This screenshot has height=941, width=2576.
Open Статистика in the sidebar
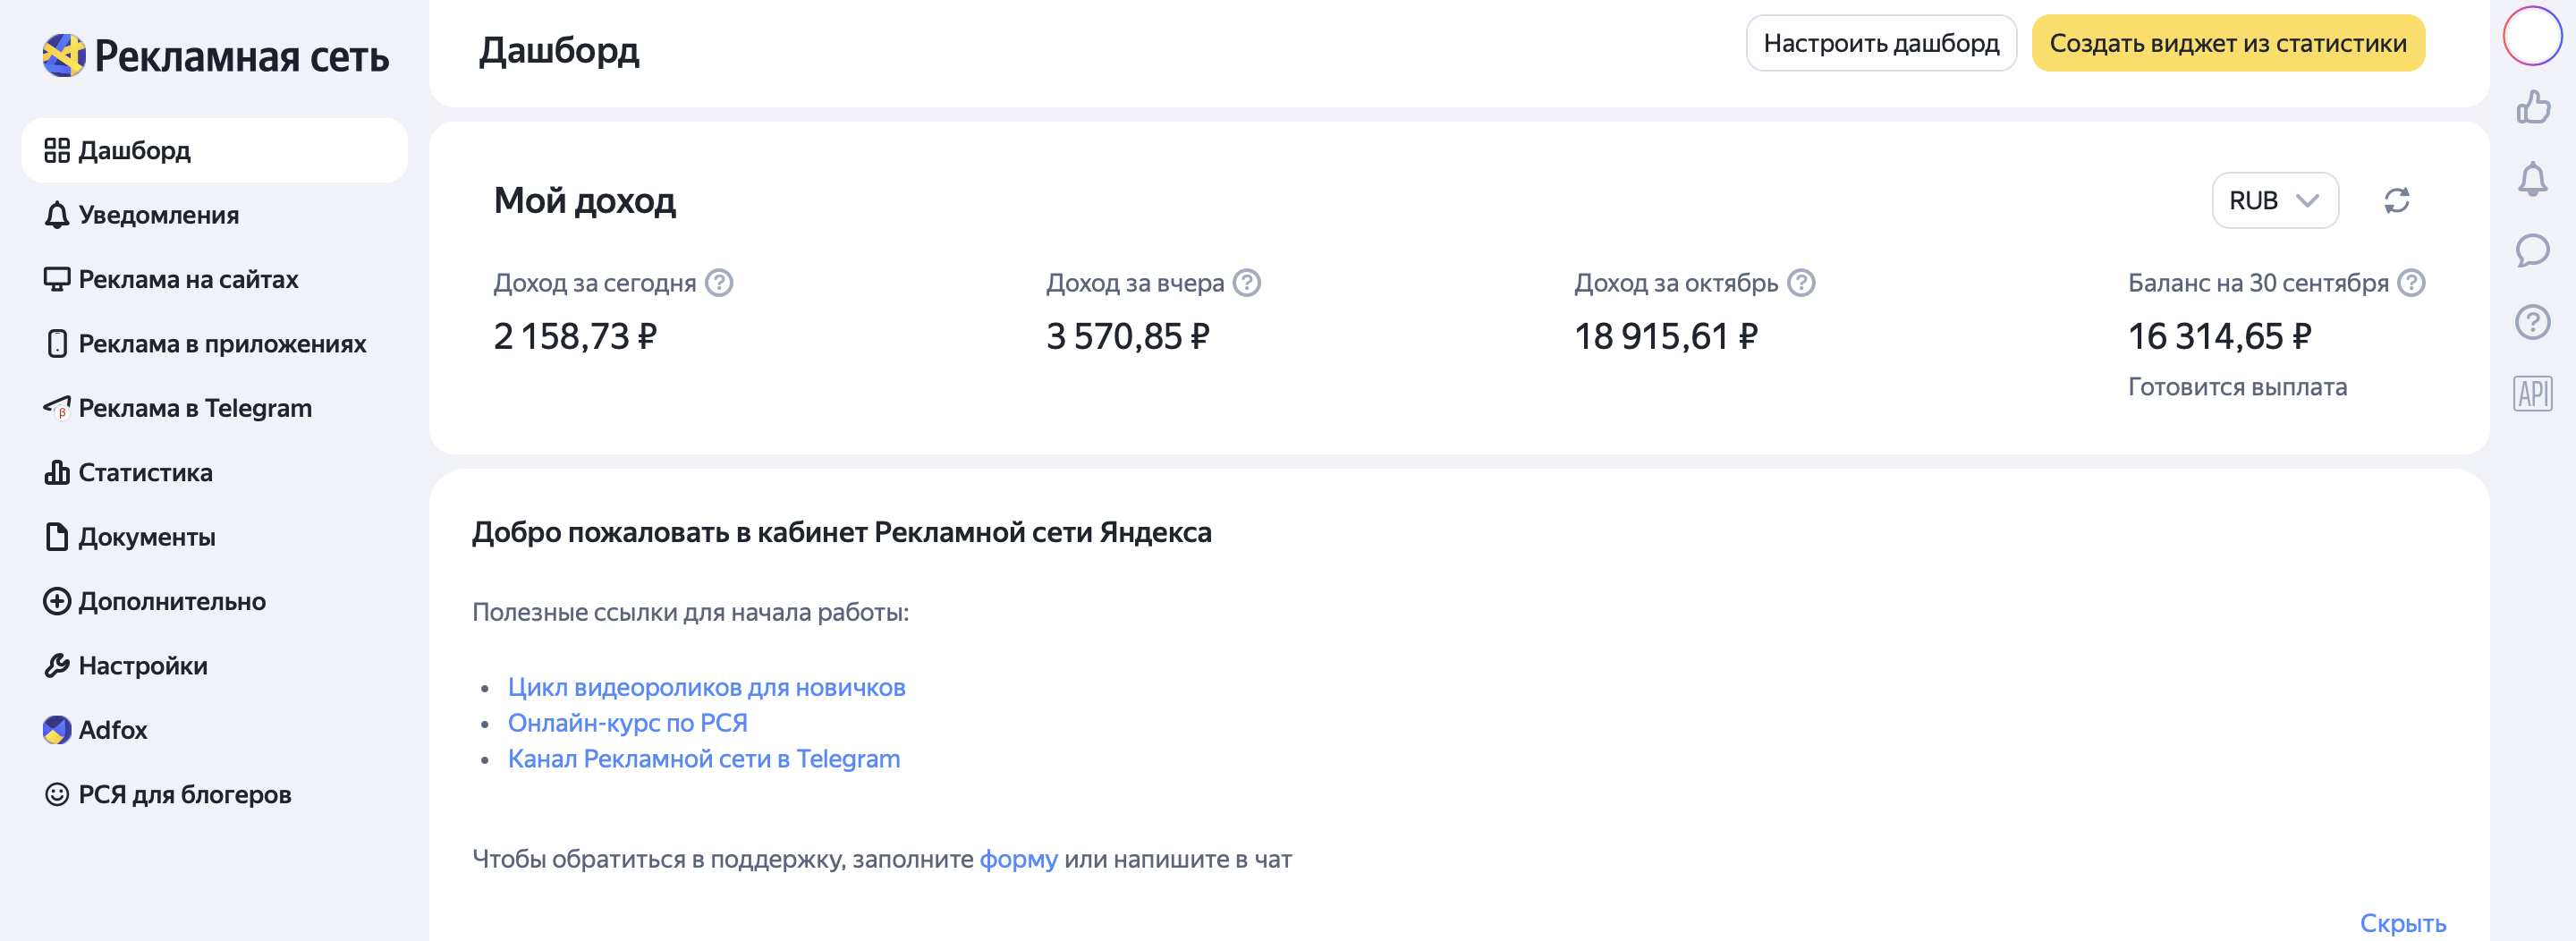(x=145, y=472)
